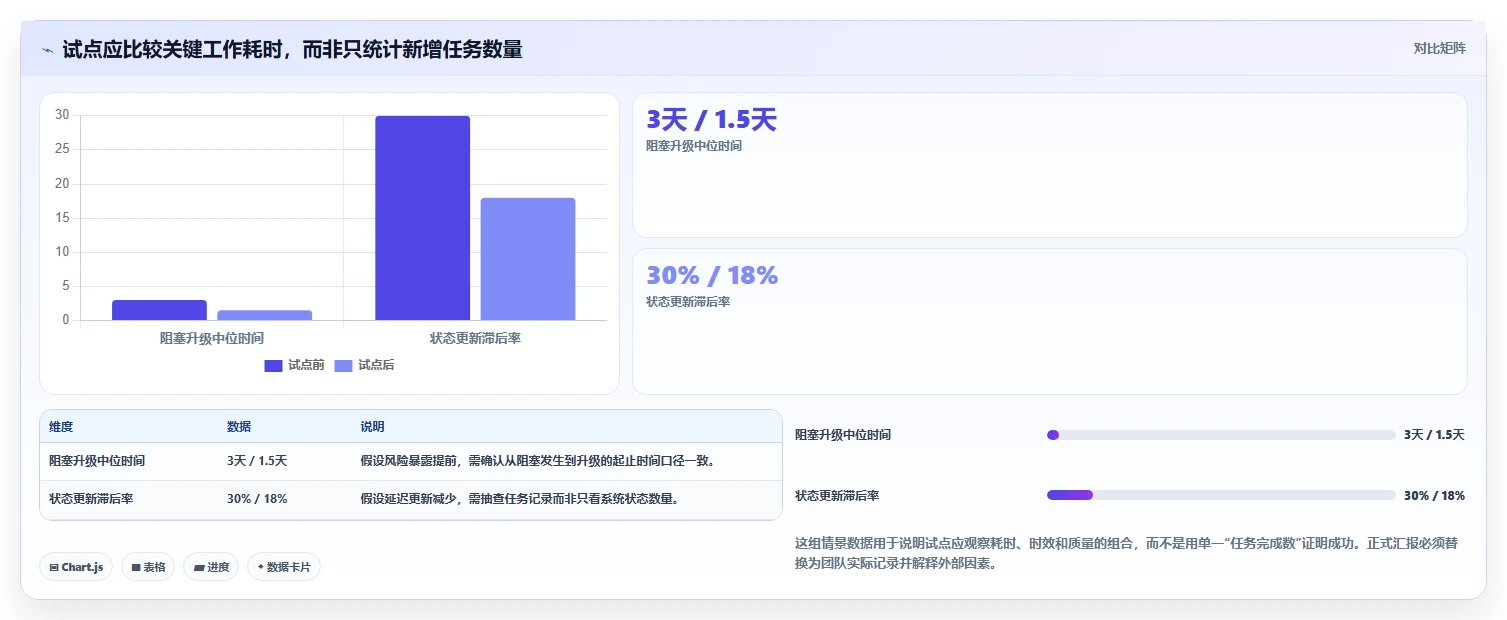Click the 30% / 18% data card value
Image resolution: width=1507 pixels, height=620 pixels.
tap(712, 275)
